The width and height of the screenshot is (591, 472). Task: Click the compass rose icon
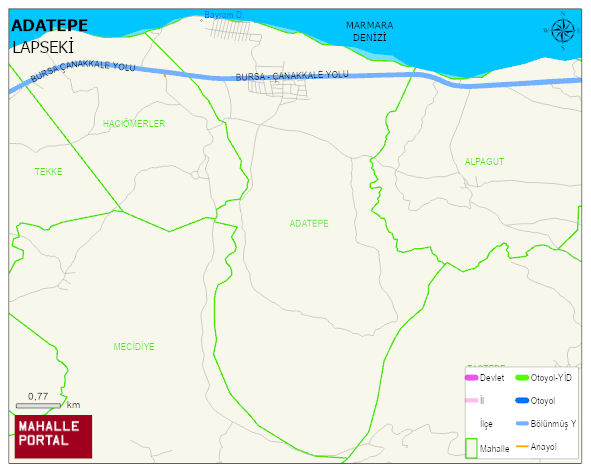pos(563,31)
